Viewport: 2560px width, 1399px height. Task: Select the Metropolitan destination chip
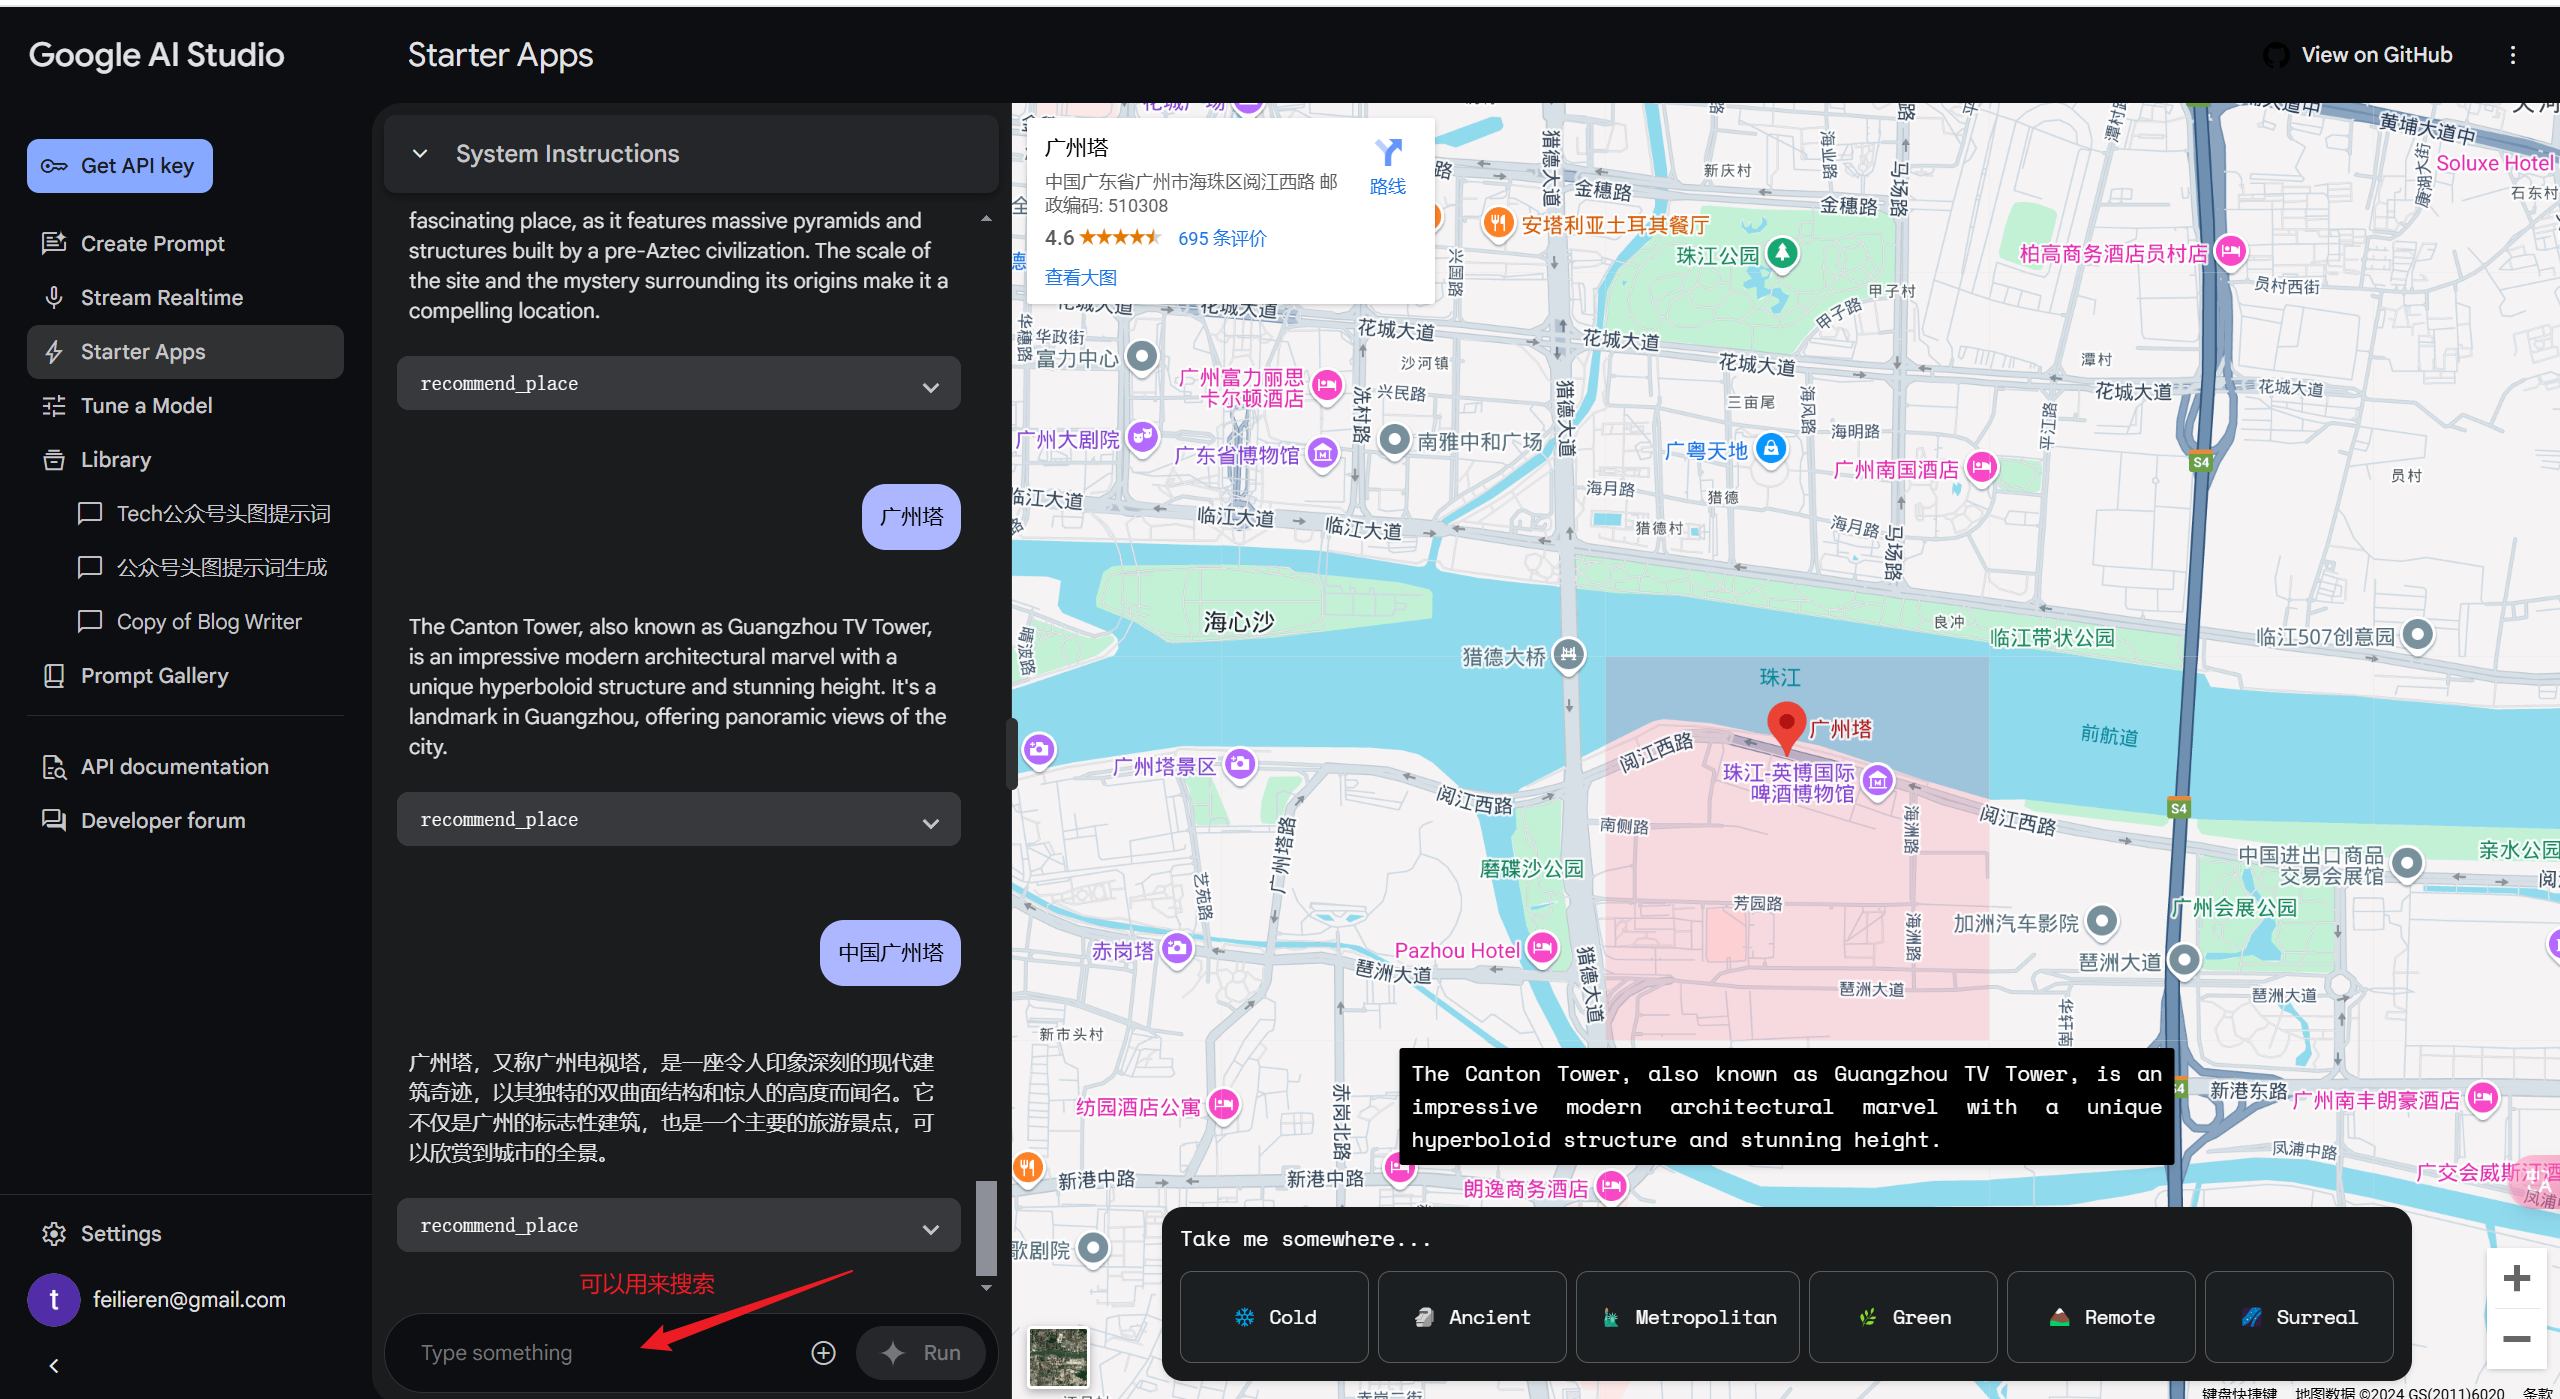tap(1687, 1317)
